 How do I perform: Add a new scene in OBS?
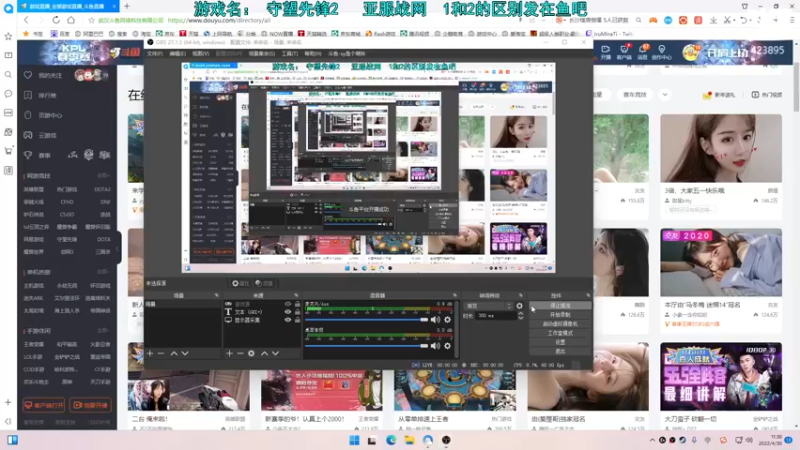coord(150,353)
